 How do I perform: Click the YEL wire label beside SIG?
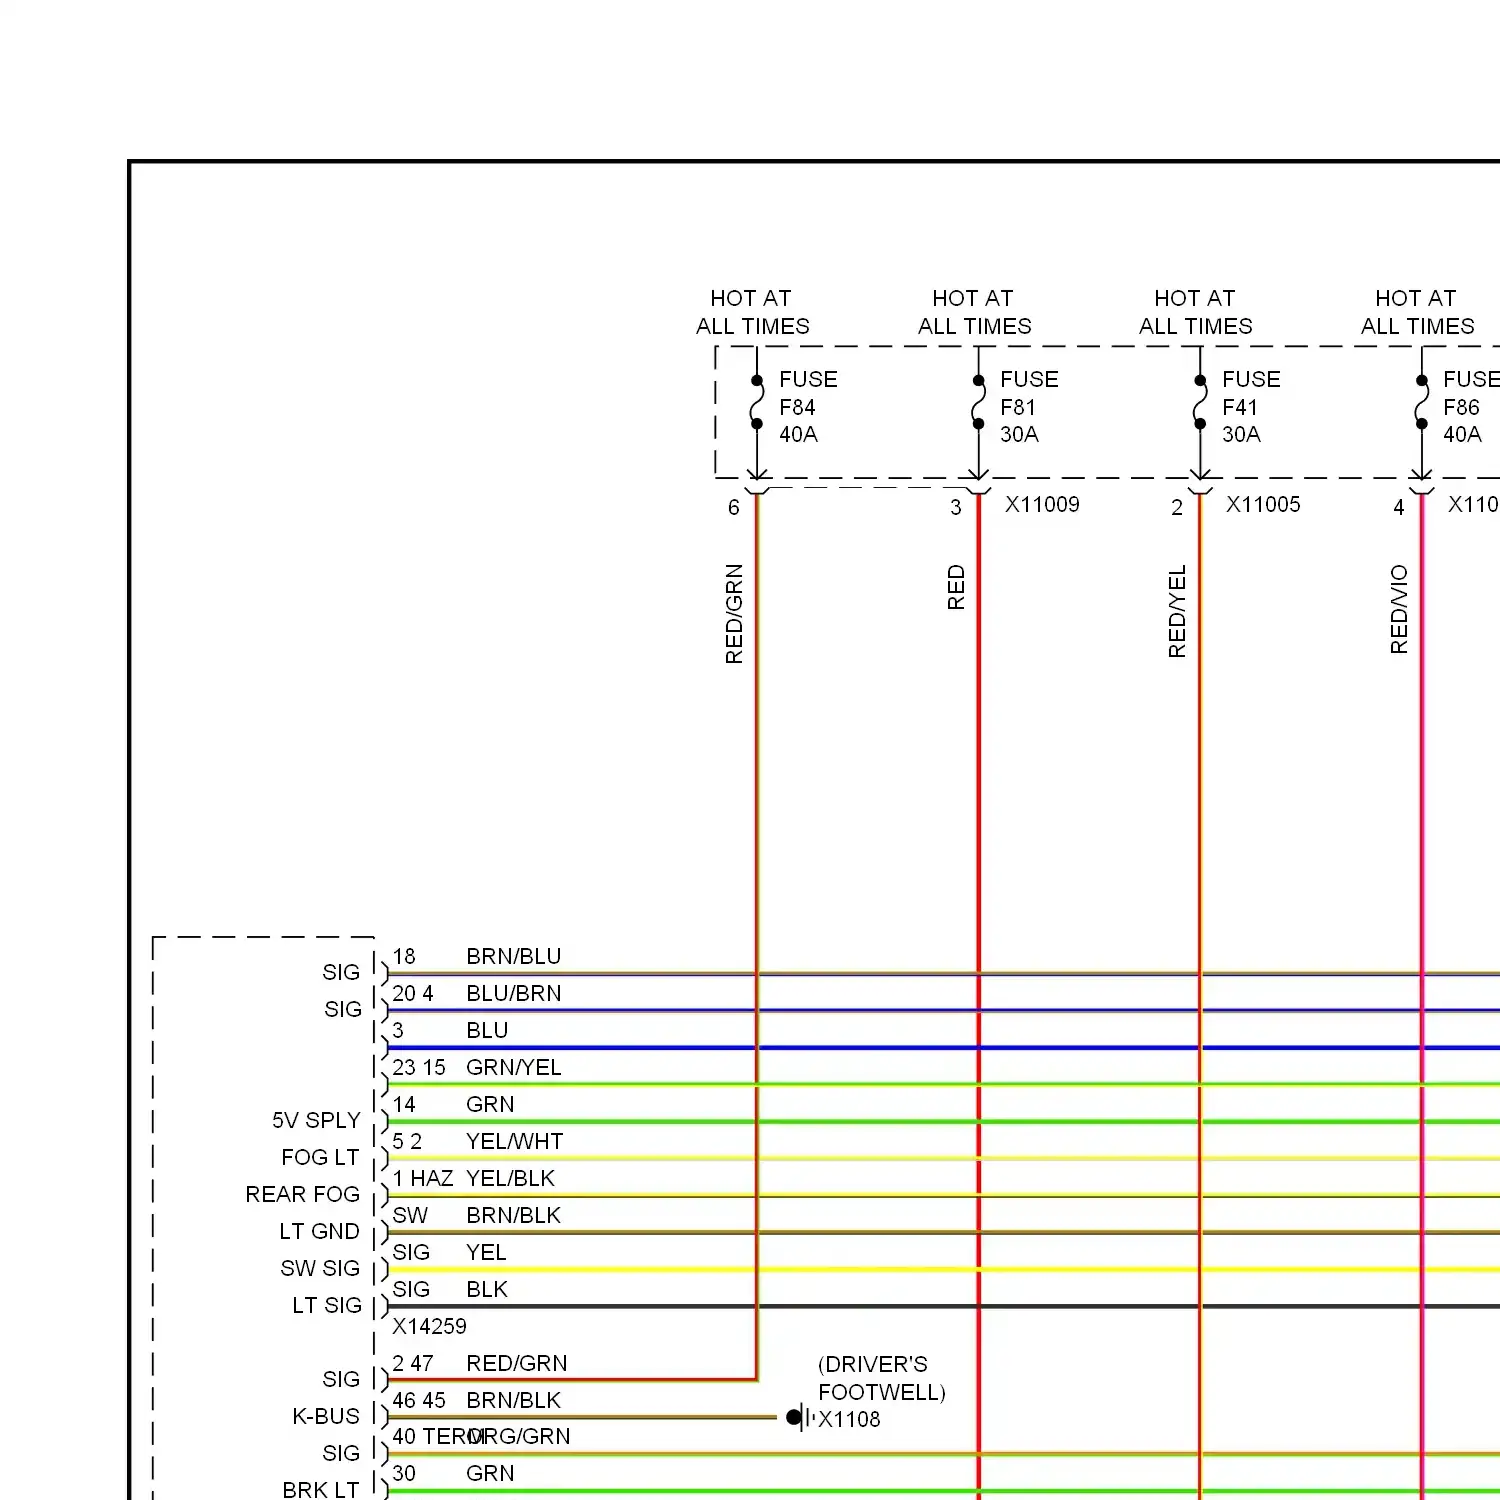486,1252
